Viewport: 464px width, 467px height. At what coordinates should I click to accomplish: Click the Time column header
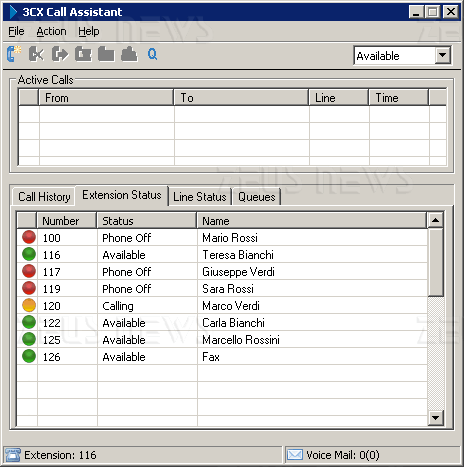(x=399, y=98)
